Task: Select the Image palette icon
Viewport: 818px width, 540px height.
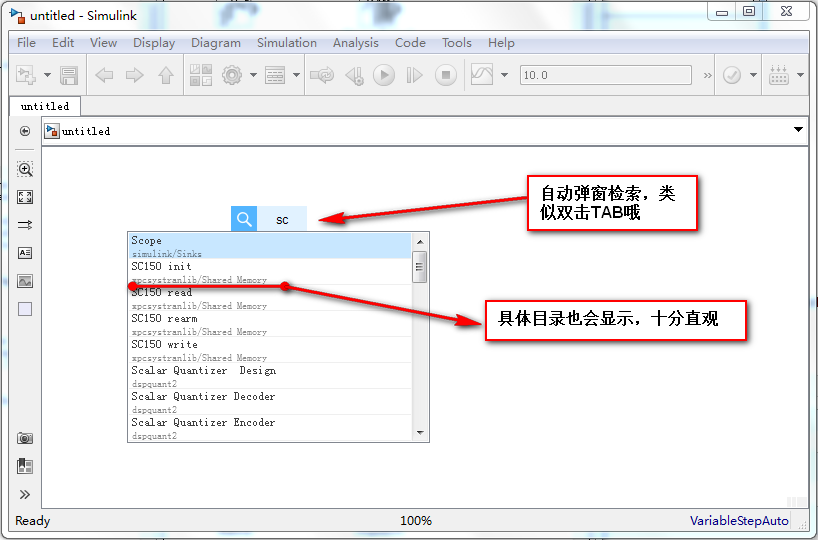Action: coord(25,282)
